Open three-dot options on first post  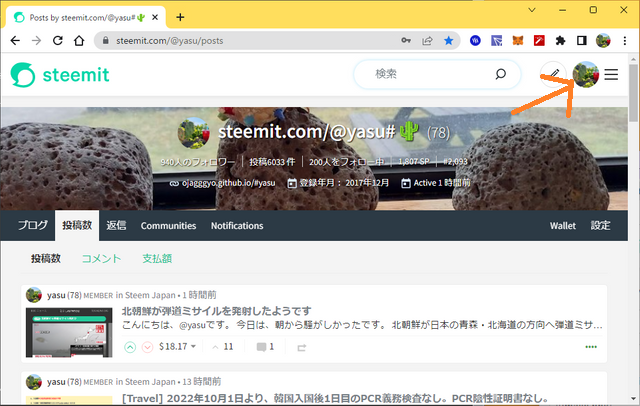coord(591,347)
